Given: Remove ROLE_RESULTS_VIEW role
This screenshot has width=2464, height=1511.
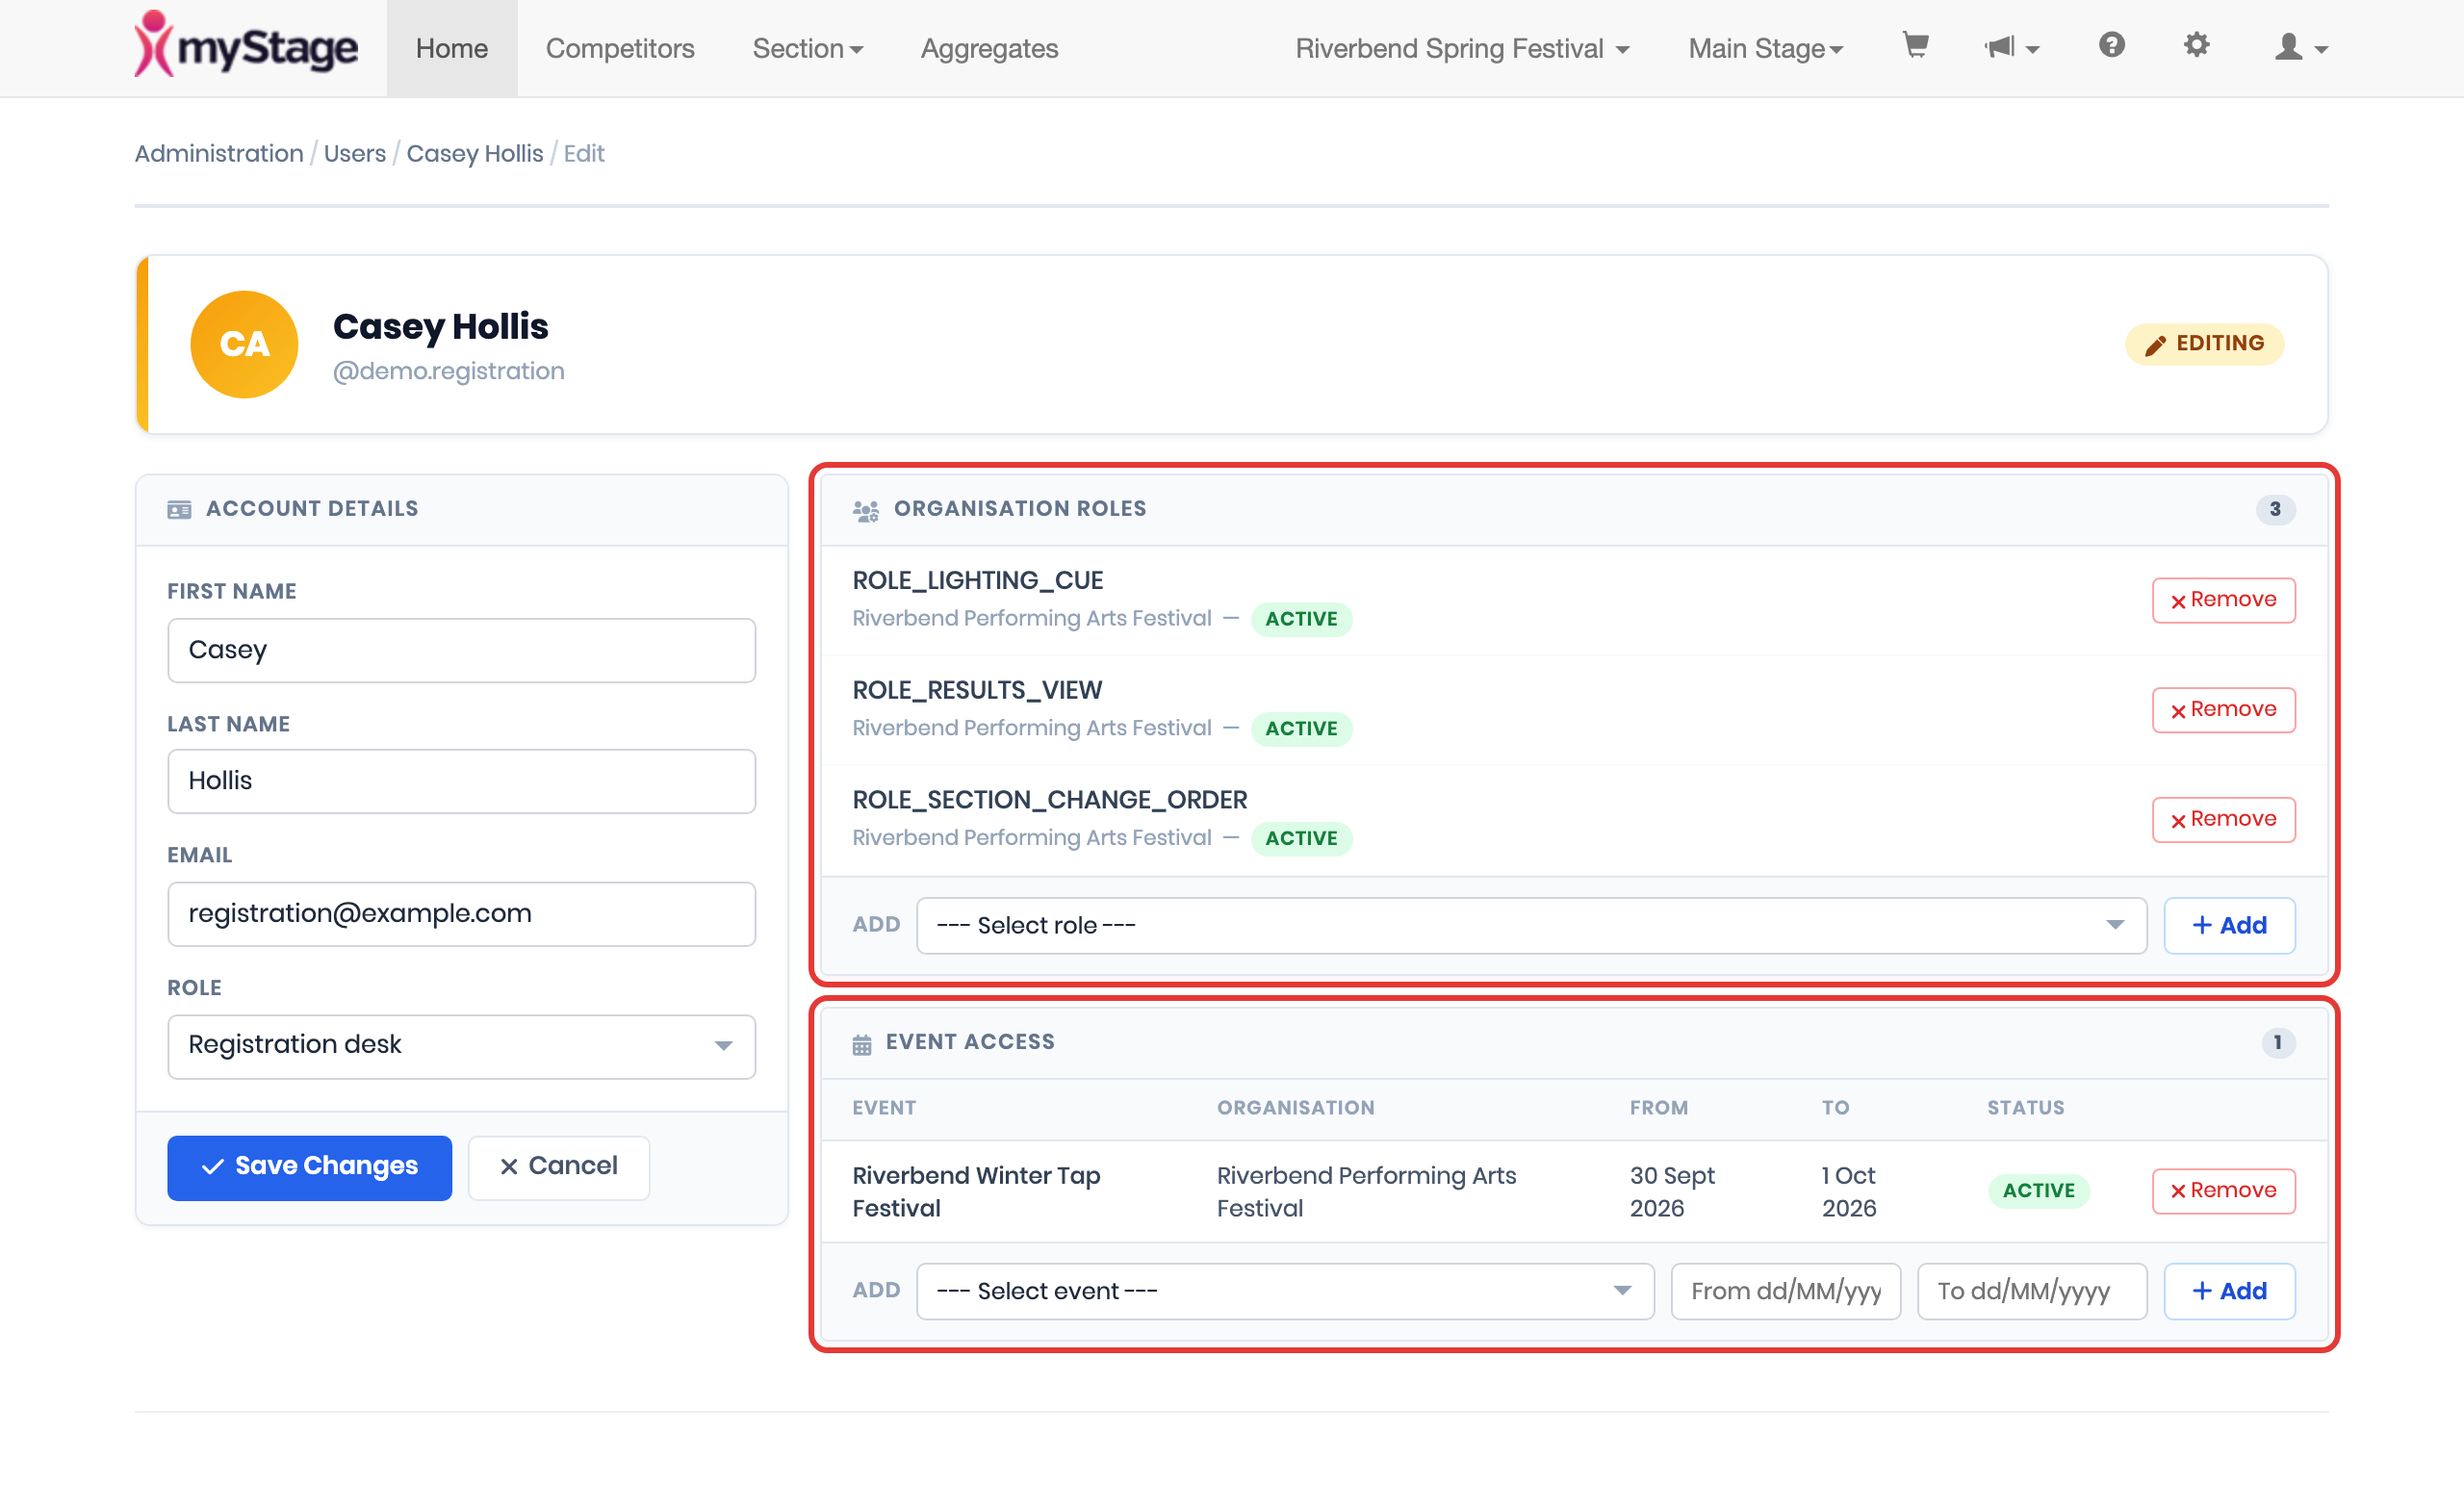Looking at the screenshot, I should coord(2223,710).
